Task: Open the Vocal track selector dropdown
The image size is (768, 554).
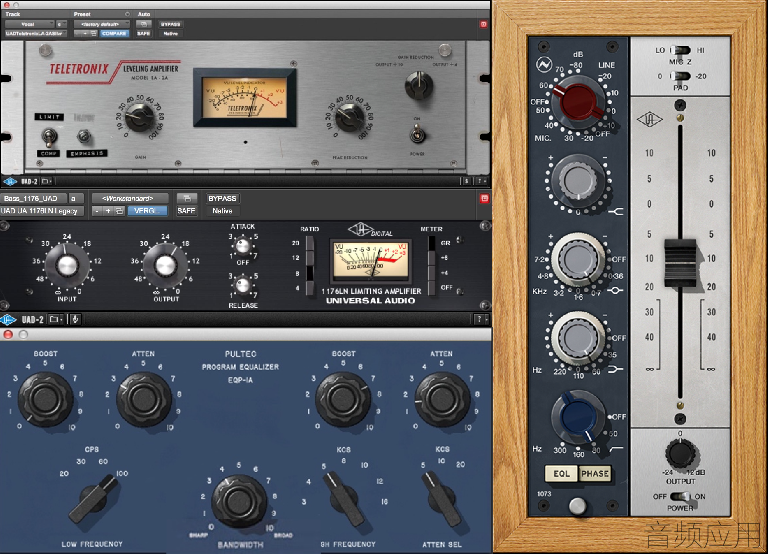Action: pos(29,24)
